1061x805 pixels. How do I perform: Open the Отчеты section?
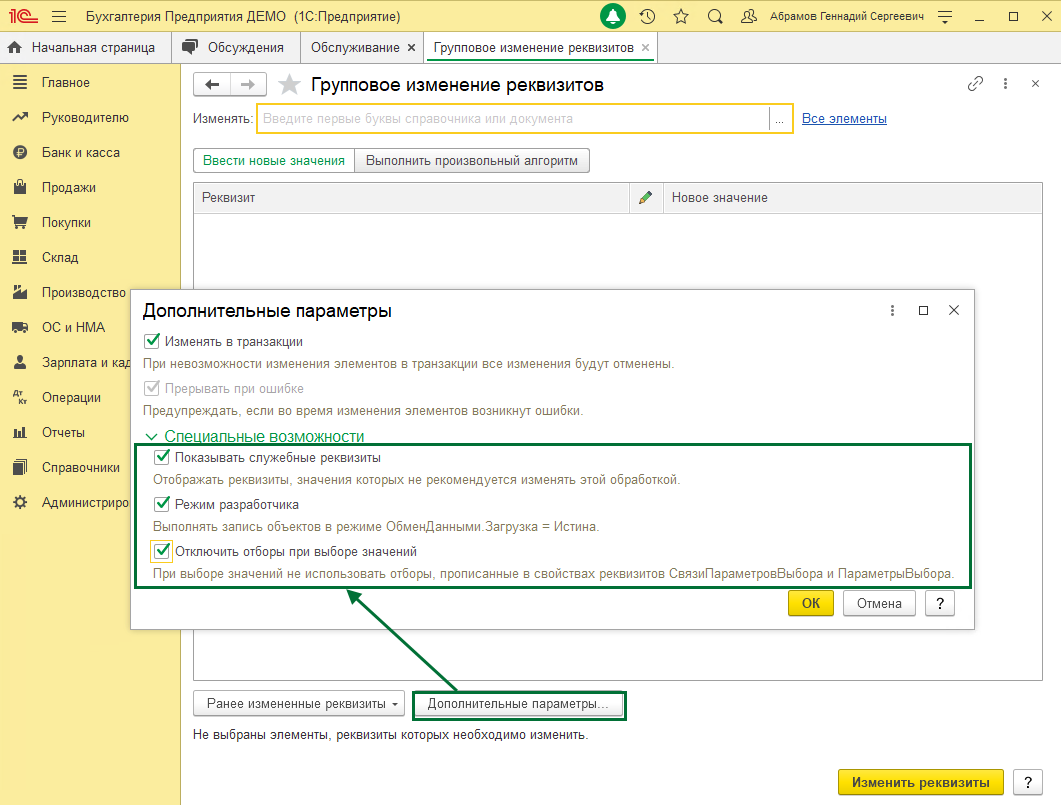(x=63, y=432)
